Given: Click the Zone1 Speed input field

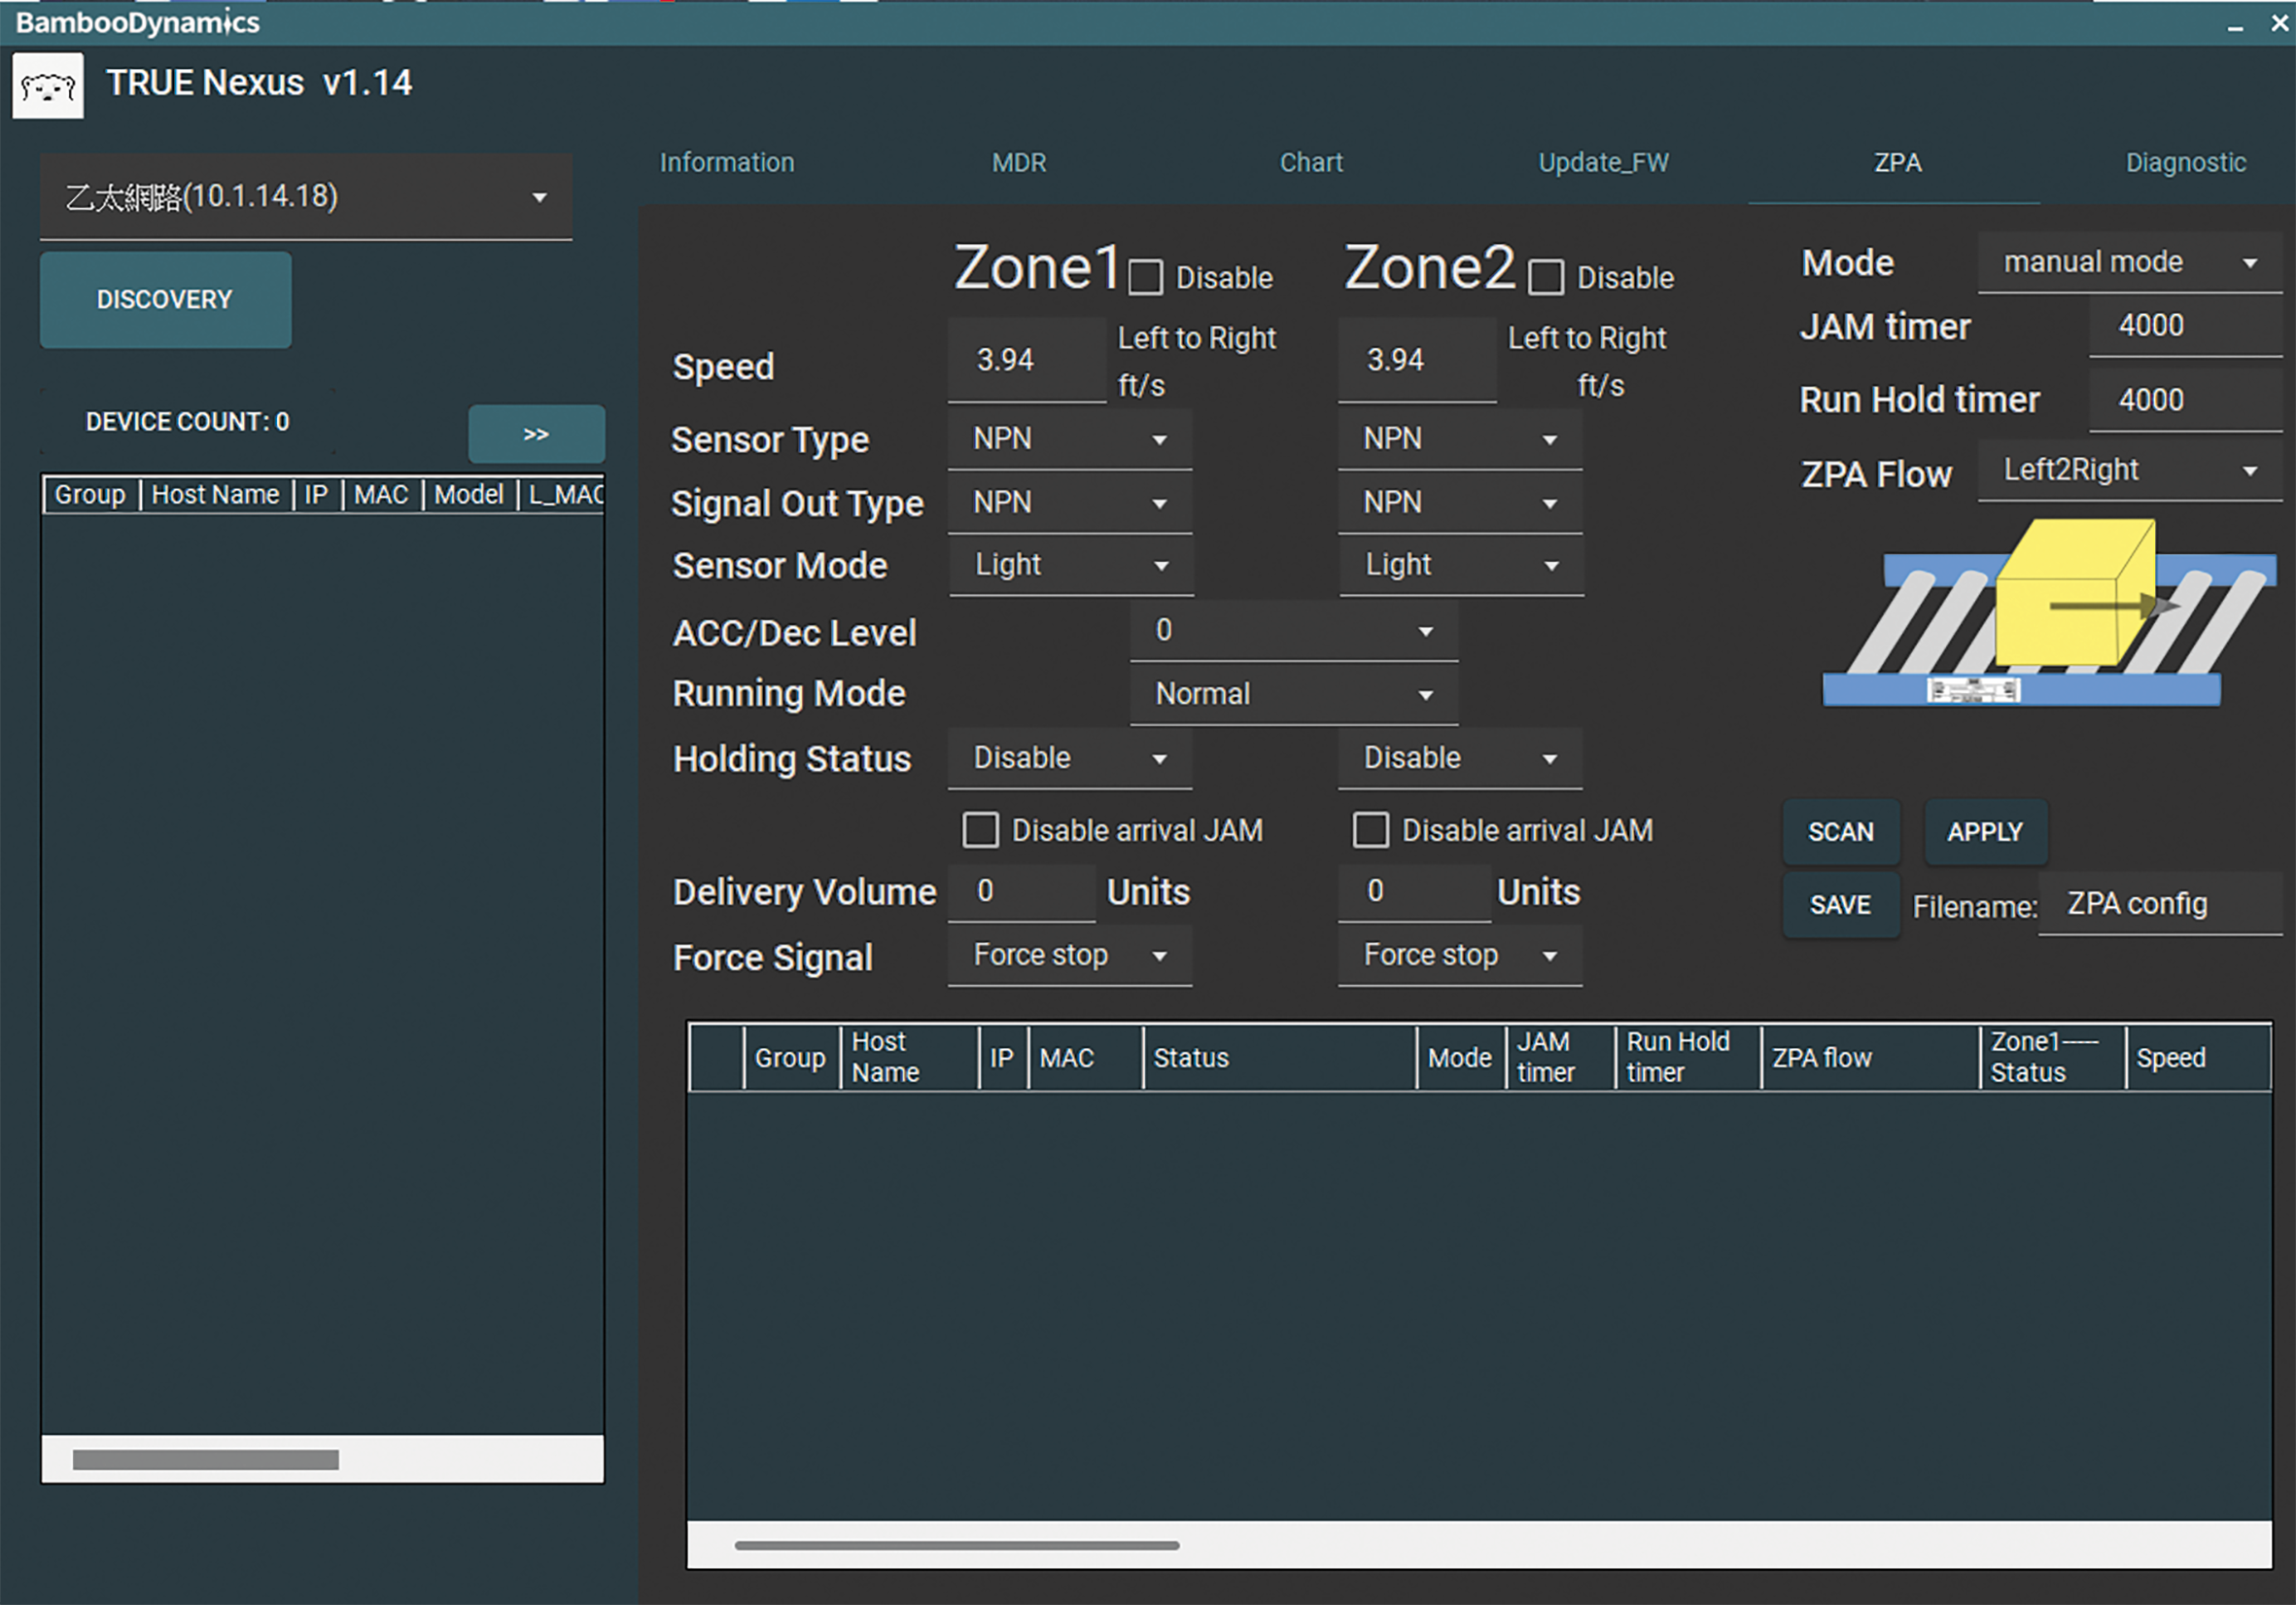Looking at the screenshot, I should [1027, 360].
